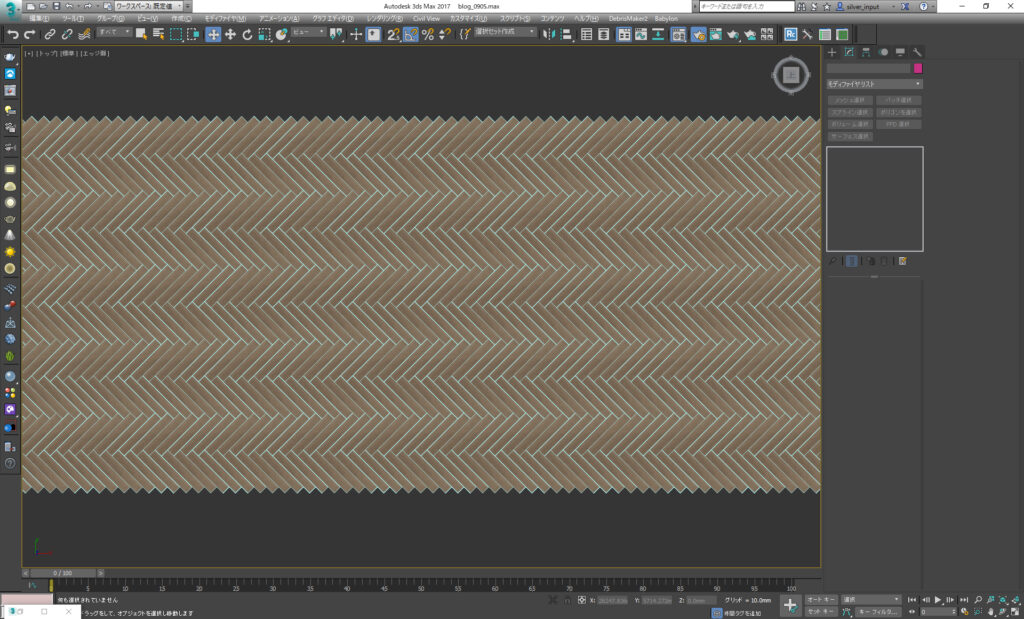Viewport: 1024px width, 619px height.
Task: Select the Move tool in main toolbar
Action: coord(213,34)
